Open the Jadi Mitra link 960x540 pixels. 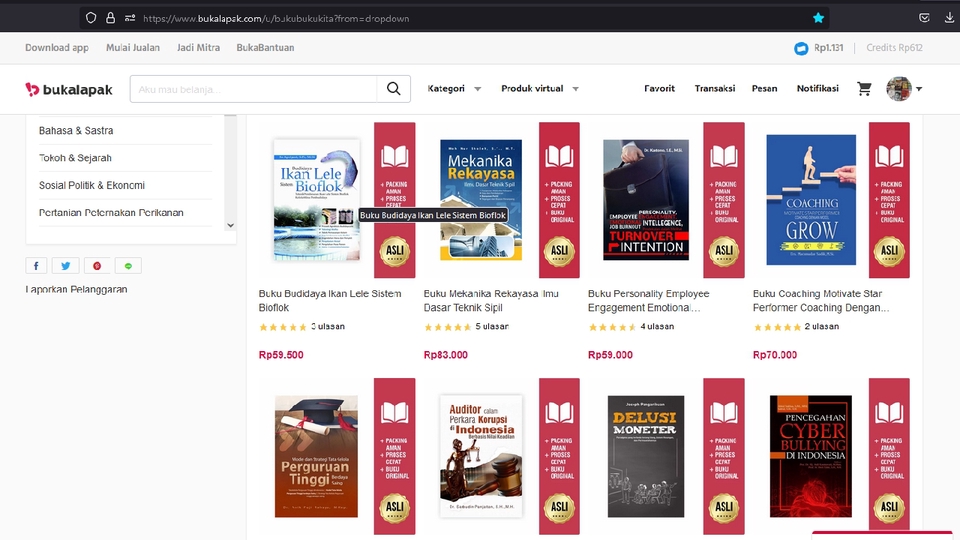pos(198,48)
